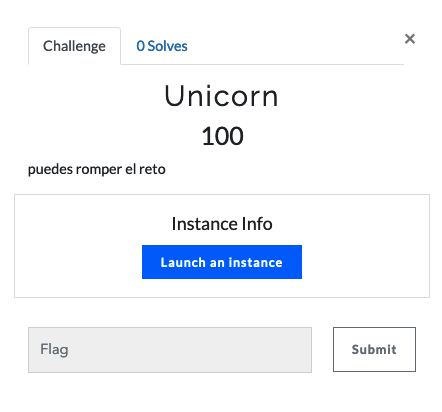Open the solves list tab

(x=162, y=46)
